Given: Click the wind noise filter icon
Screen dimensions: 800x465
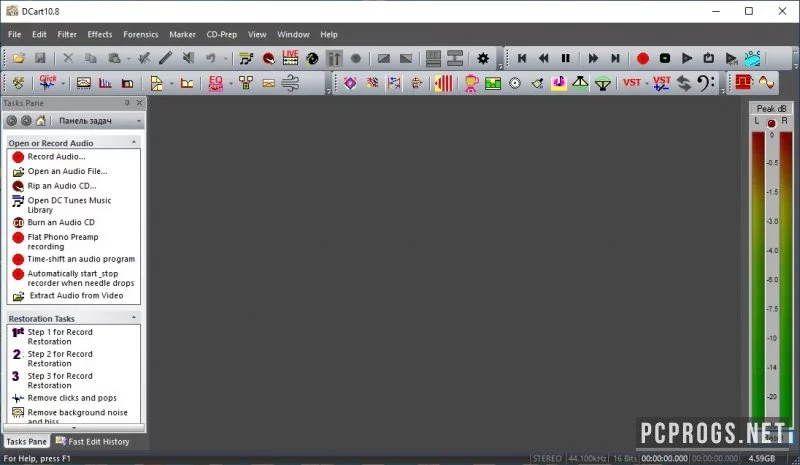Looking at the screenshot, I should pos(290,83).
